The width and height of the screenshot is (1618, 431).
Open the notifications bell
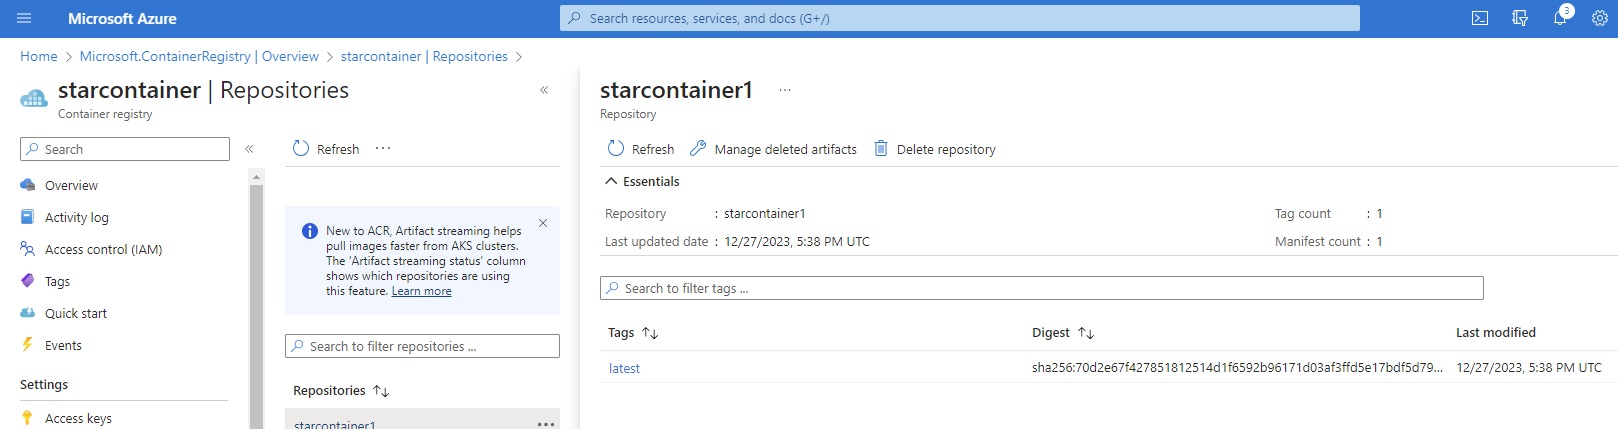click(x=1560, y=18)
